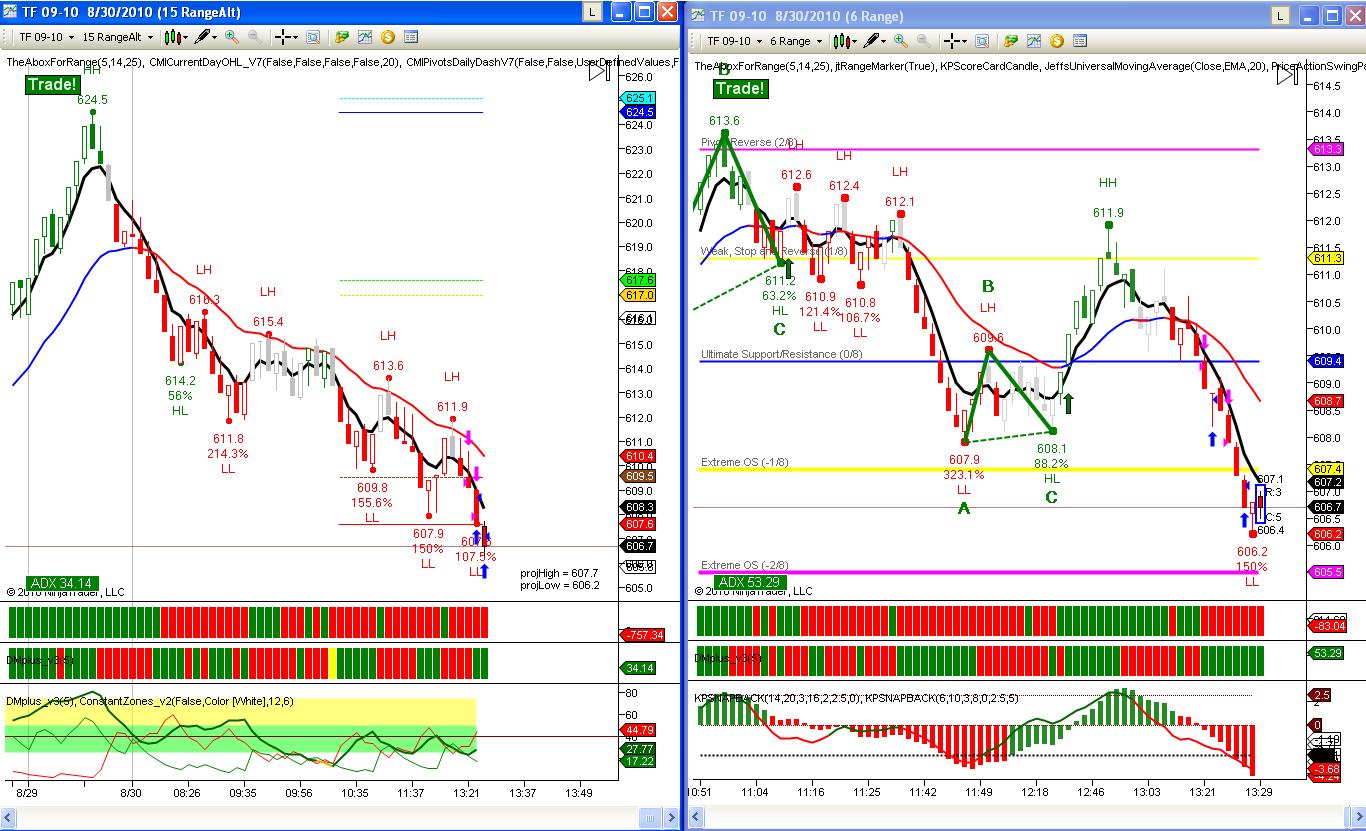Viewport: 1366px width, 831px height.
Task: Open the data box icon, 15 RangeAlt window
Action: click(x=313, y=37)
